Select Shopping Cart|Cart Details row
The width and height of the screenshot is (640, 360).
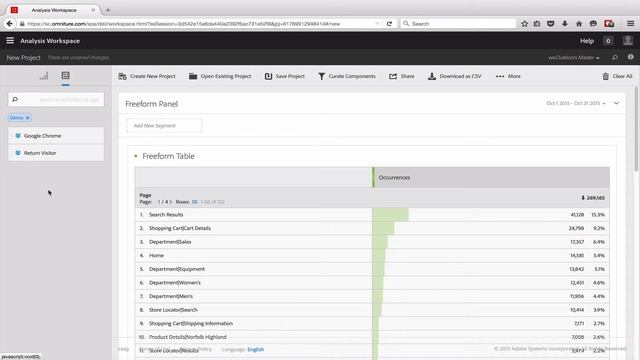372,228
